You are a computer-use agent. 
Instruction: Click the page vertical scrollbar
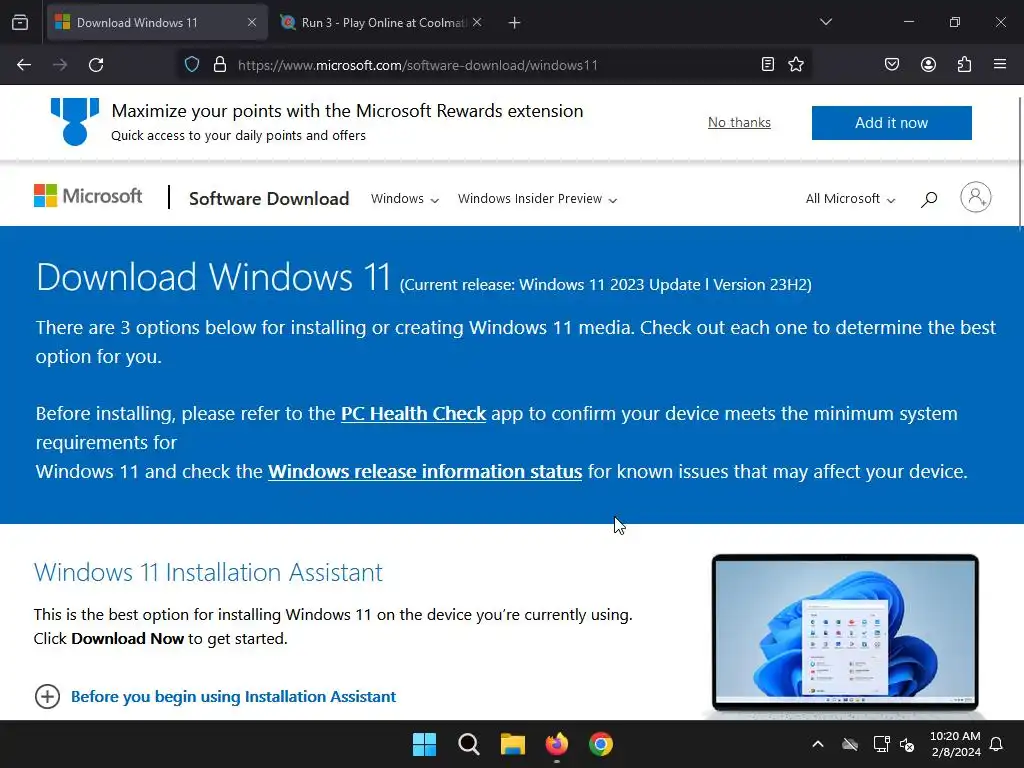coord(1020,163)
